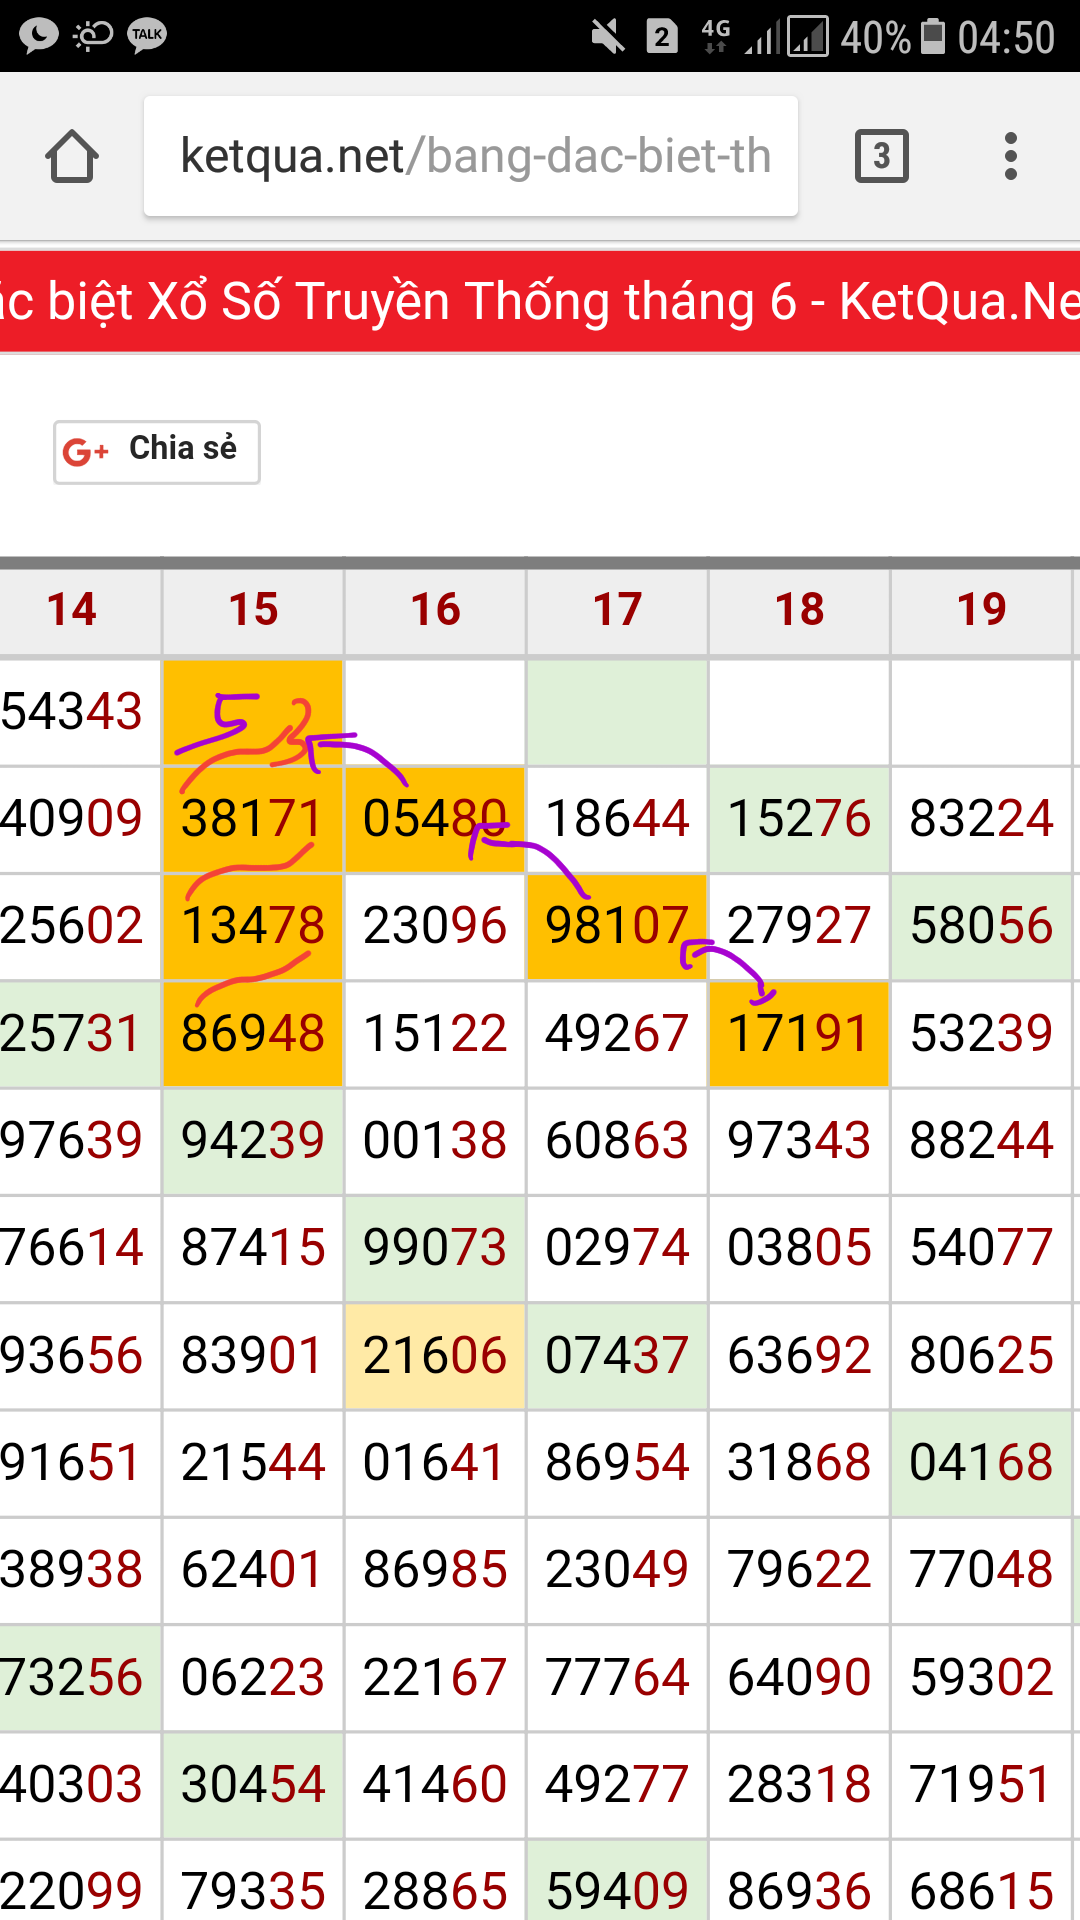Image resolution: width=1080 pixels, height=1920 pixels.
Task: Select the column header 15
Action: [x=253, y=609]
